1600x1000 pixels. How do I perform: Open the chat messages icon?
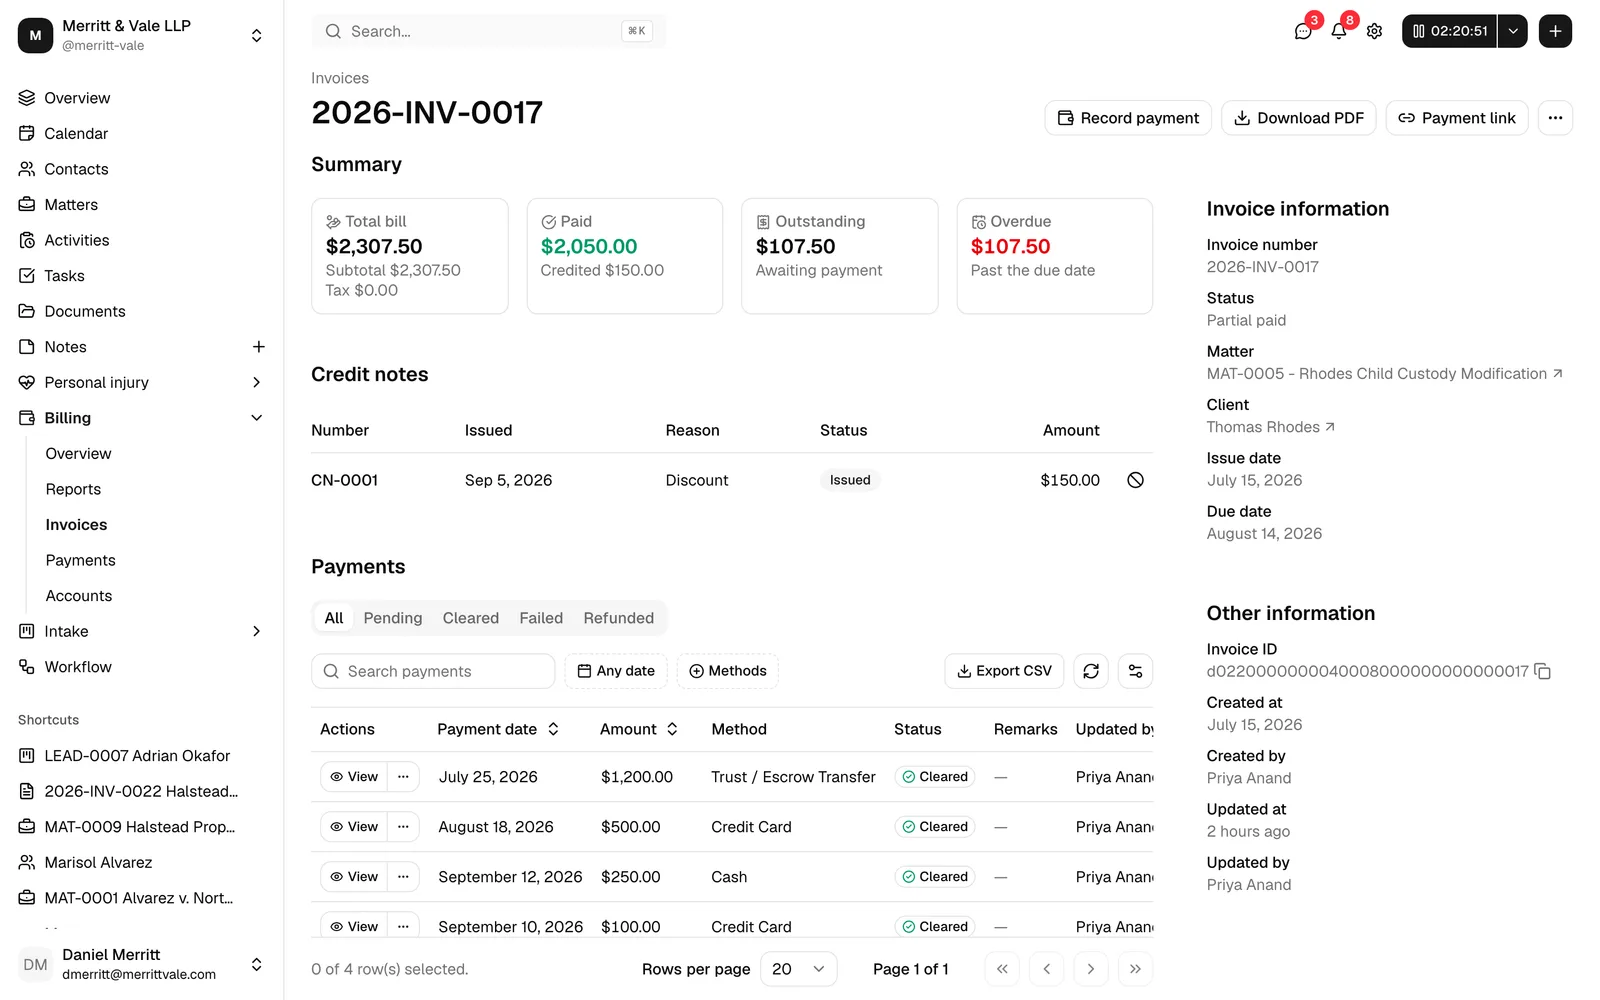coord(1303,31)
